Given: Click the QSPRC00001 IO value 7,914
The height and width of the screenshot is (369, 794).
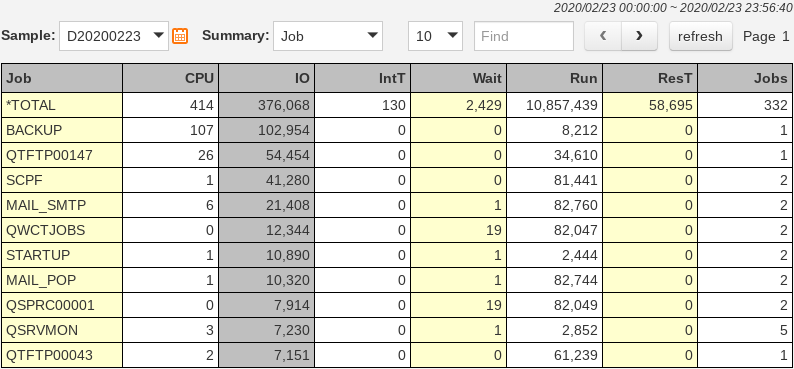Looking at the screenshot, I should pyautogui.click(x=292, y=305).
